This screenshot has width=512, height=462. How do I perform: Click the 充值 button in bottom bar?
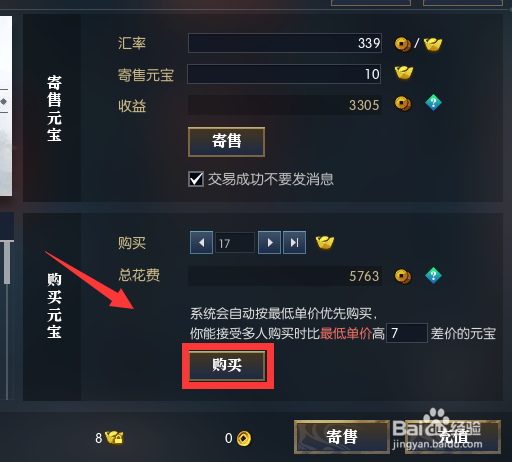[453, 437]
